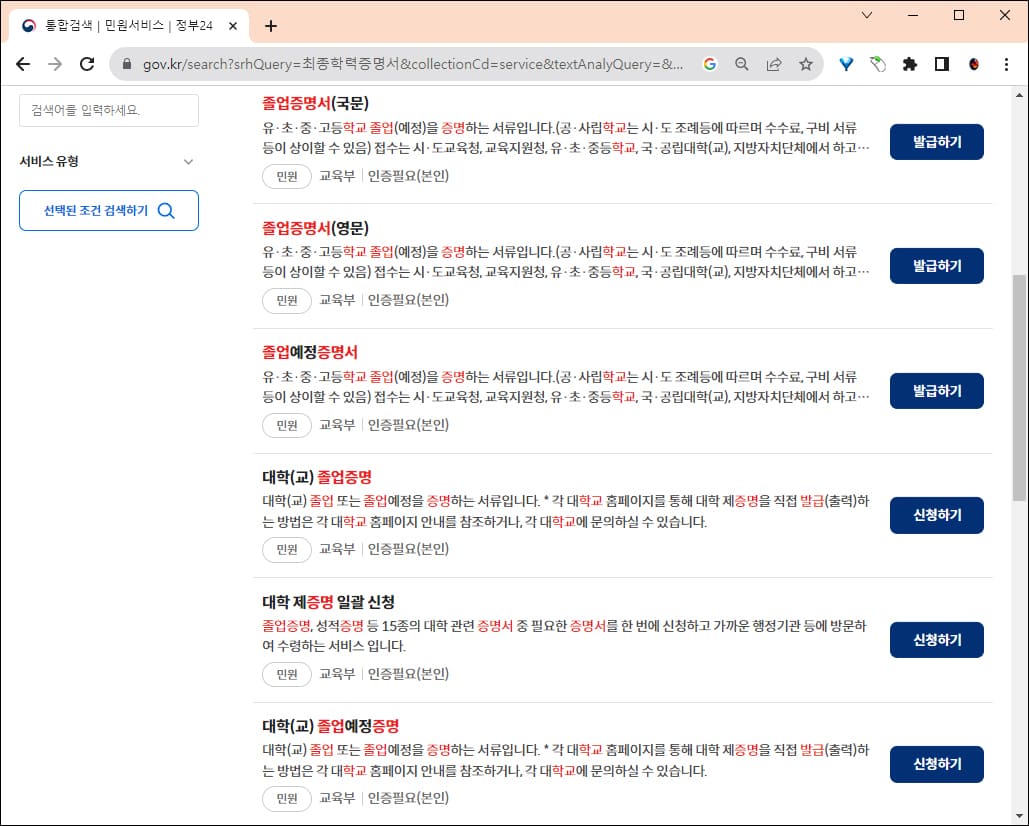Screen dimensions: 1029x826
Task: Click the 검색어를 입력하세요 search field
Action: click(x=108, y=111)
